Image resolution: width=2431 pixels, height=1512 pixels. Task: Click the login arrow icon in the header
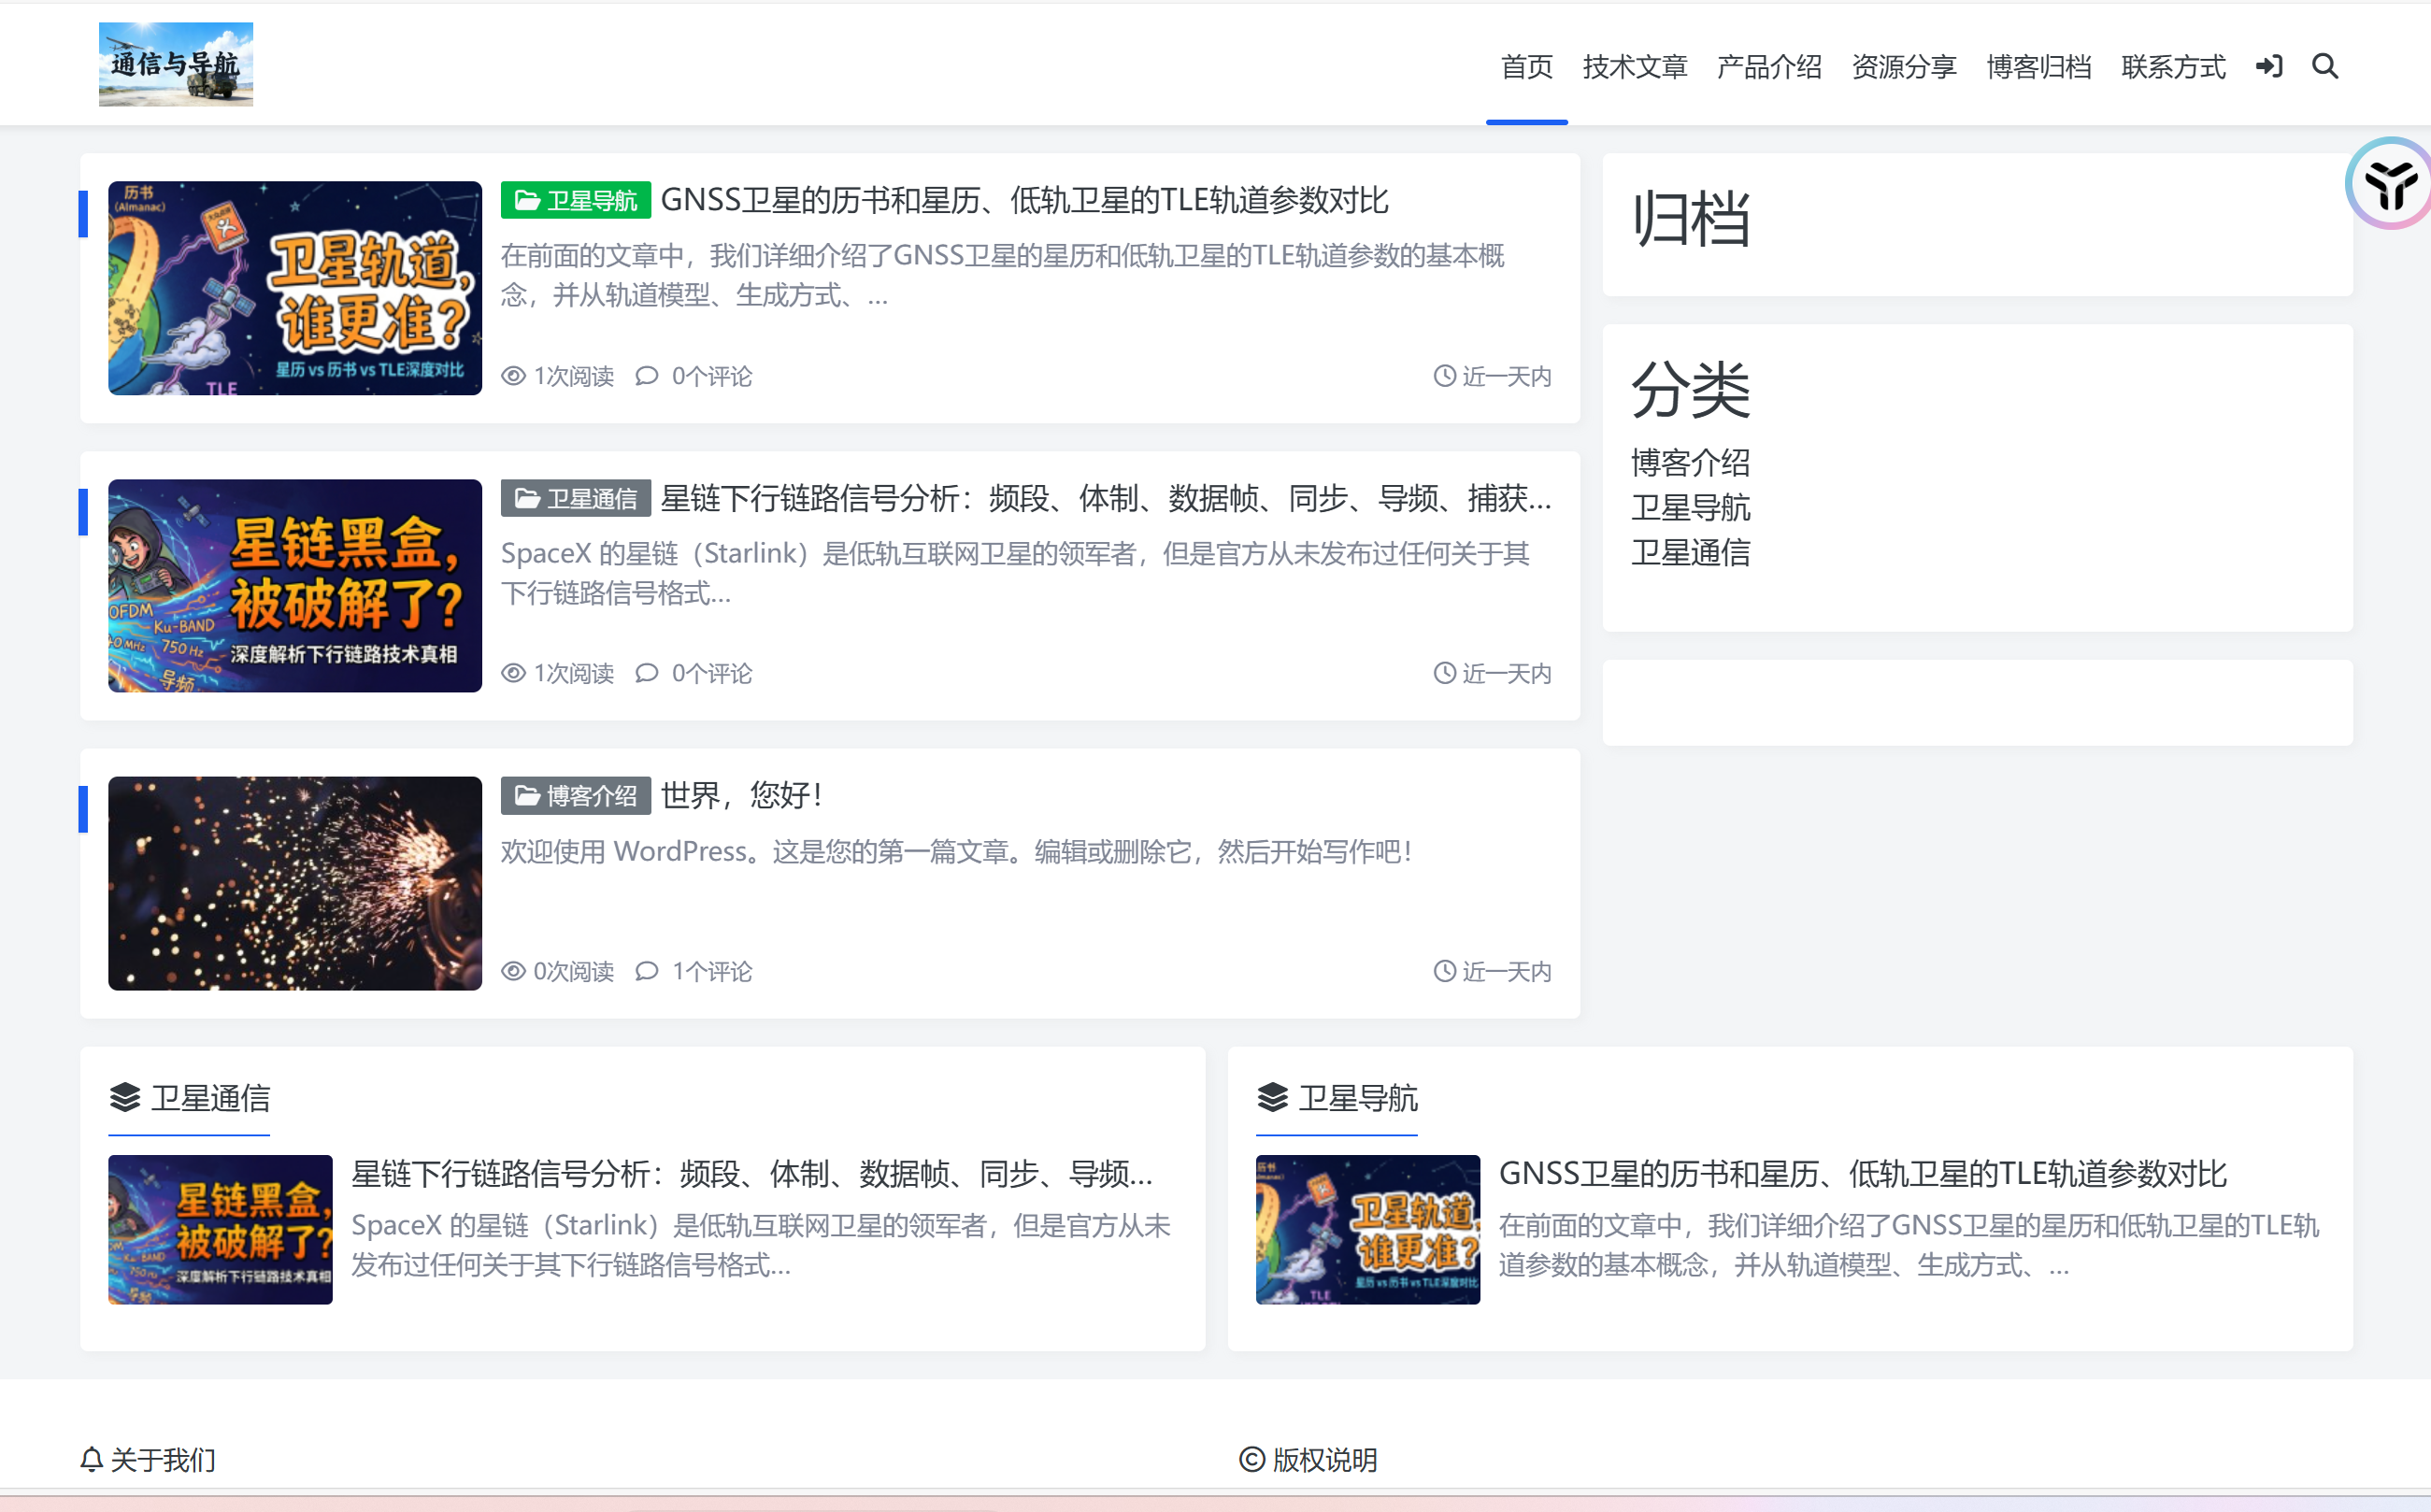click(2269, 66)
